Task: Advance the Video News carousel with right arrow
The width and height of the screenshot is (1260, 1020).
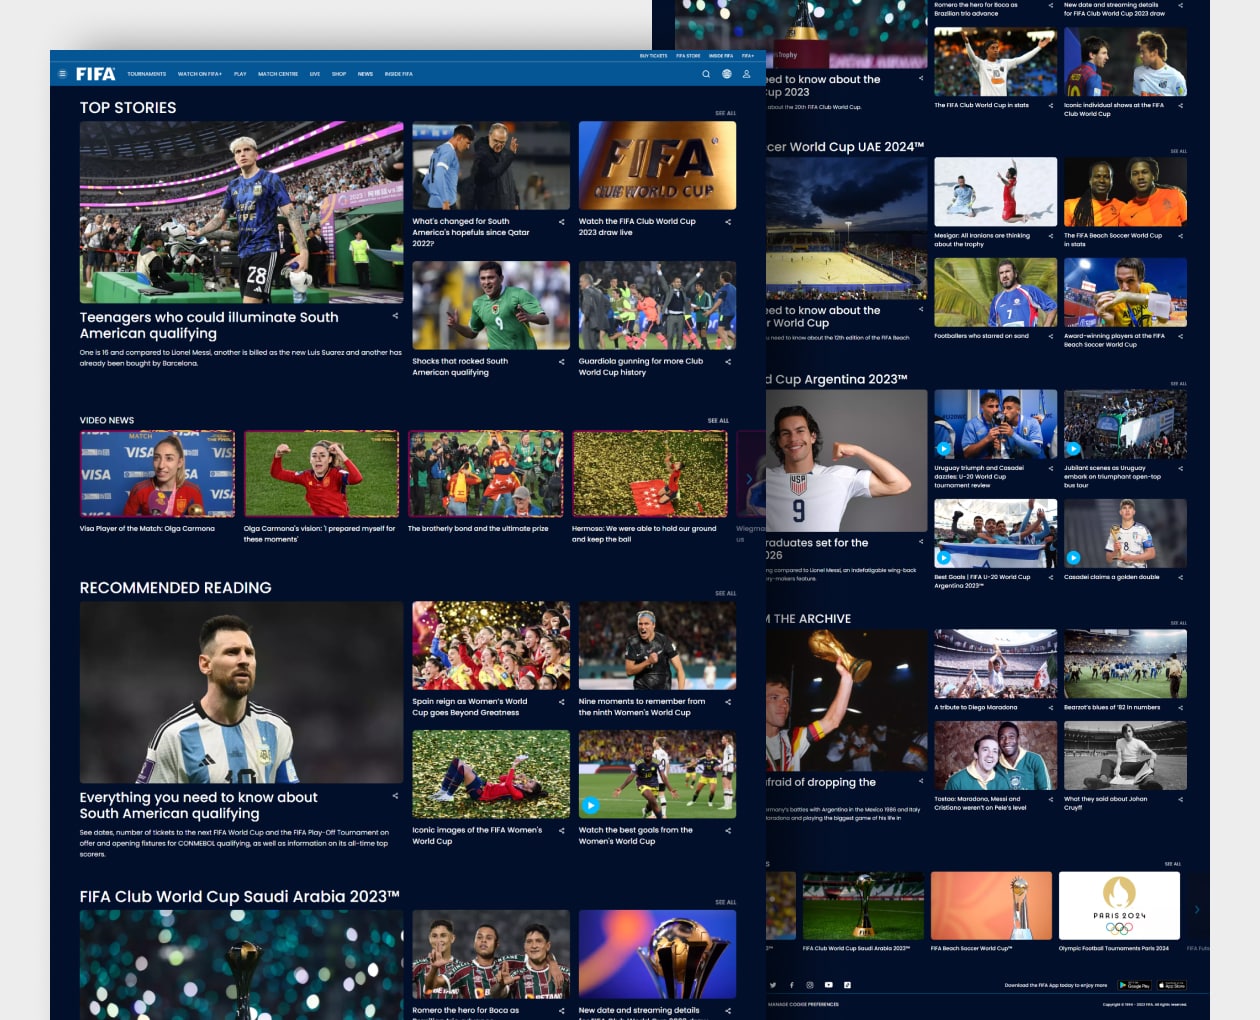Action: 749,479
